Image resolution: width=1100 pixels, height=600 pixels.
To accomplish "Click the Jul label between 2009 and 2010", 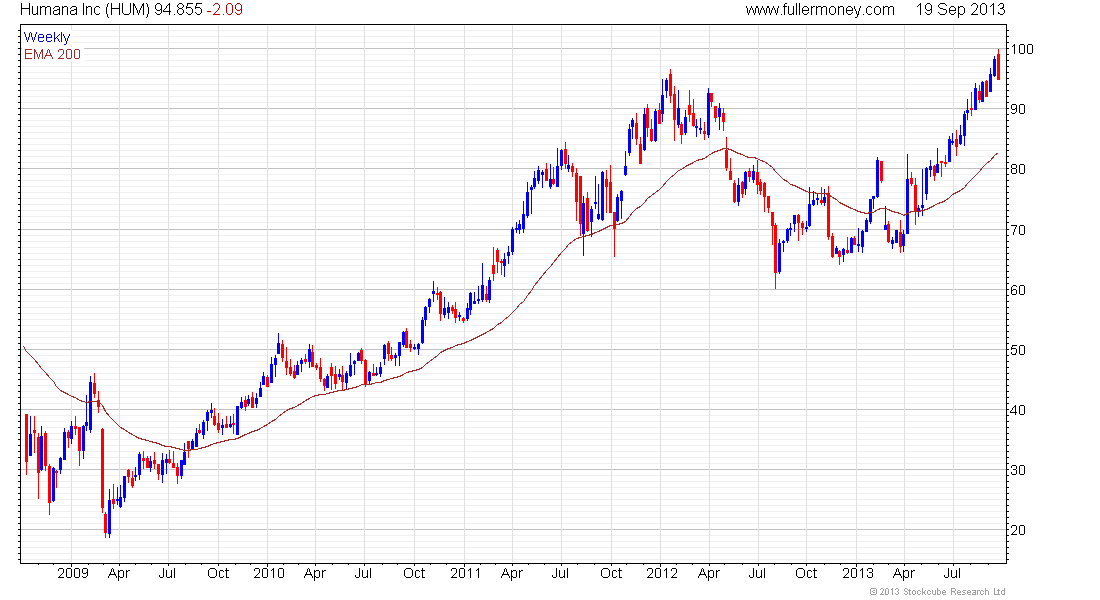I will 167,573.
